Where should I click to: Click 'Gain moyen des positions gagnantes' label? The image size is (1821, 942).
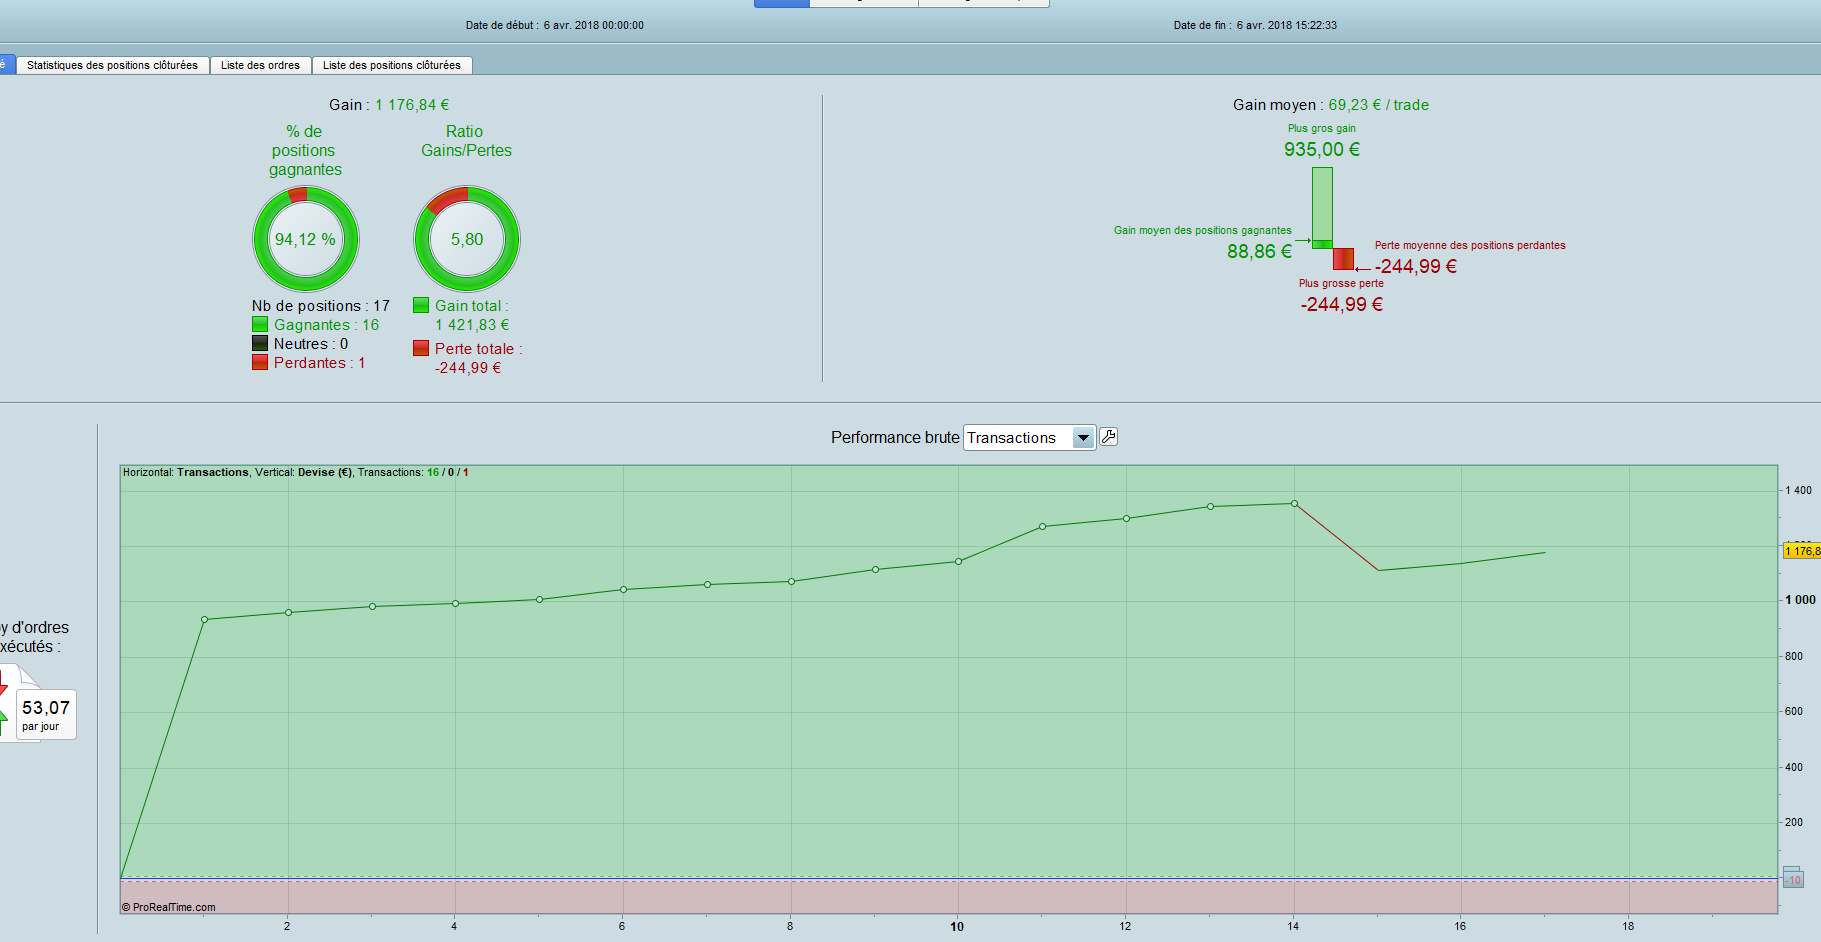[1203, 230]
